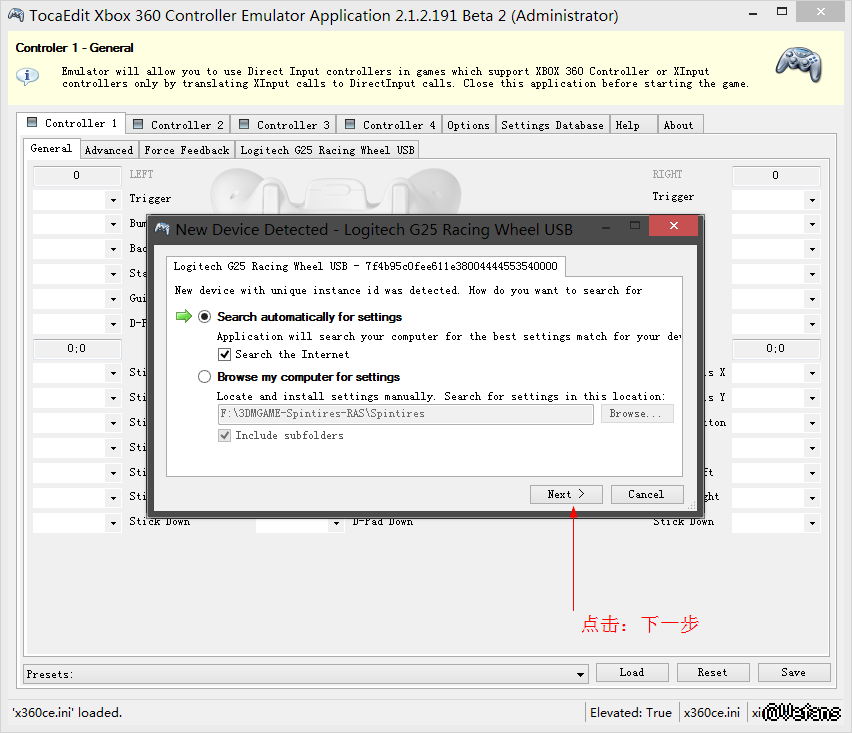The width and height of the screenshot is (852, 733).
Task: Expand the left Start button dropdown
Action: (x=113, y=274)
